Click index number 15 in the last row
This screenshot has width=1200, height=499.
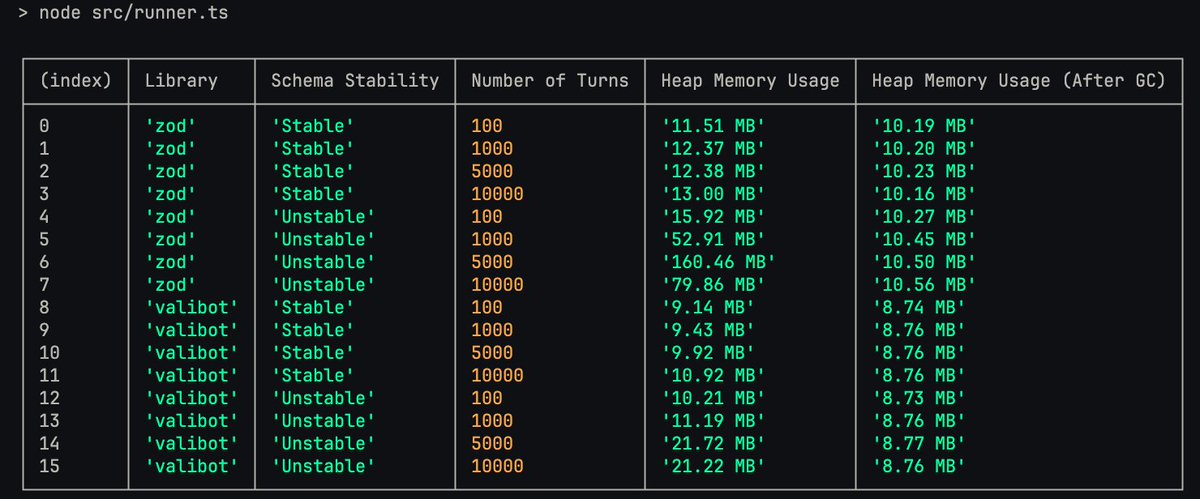pos(49,466)
